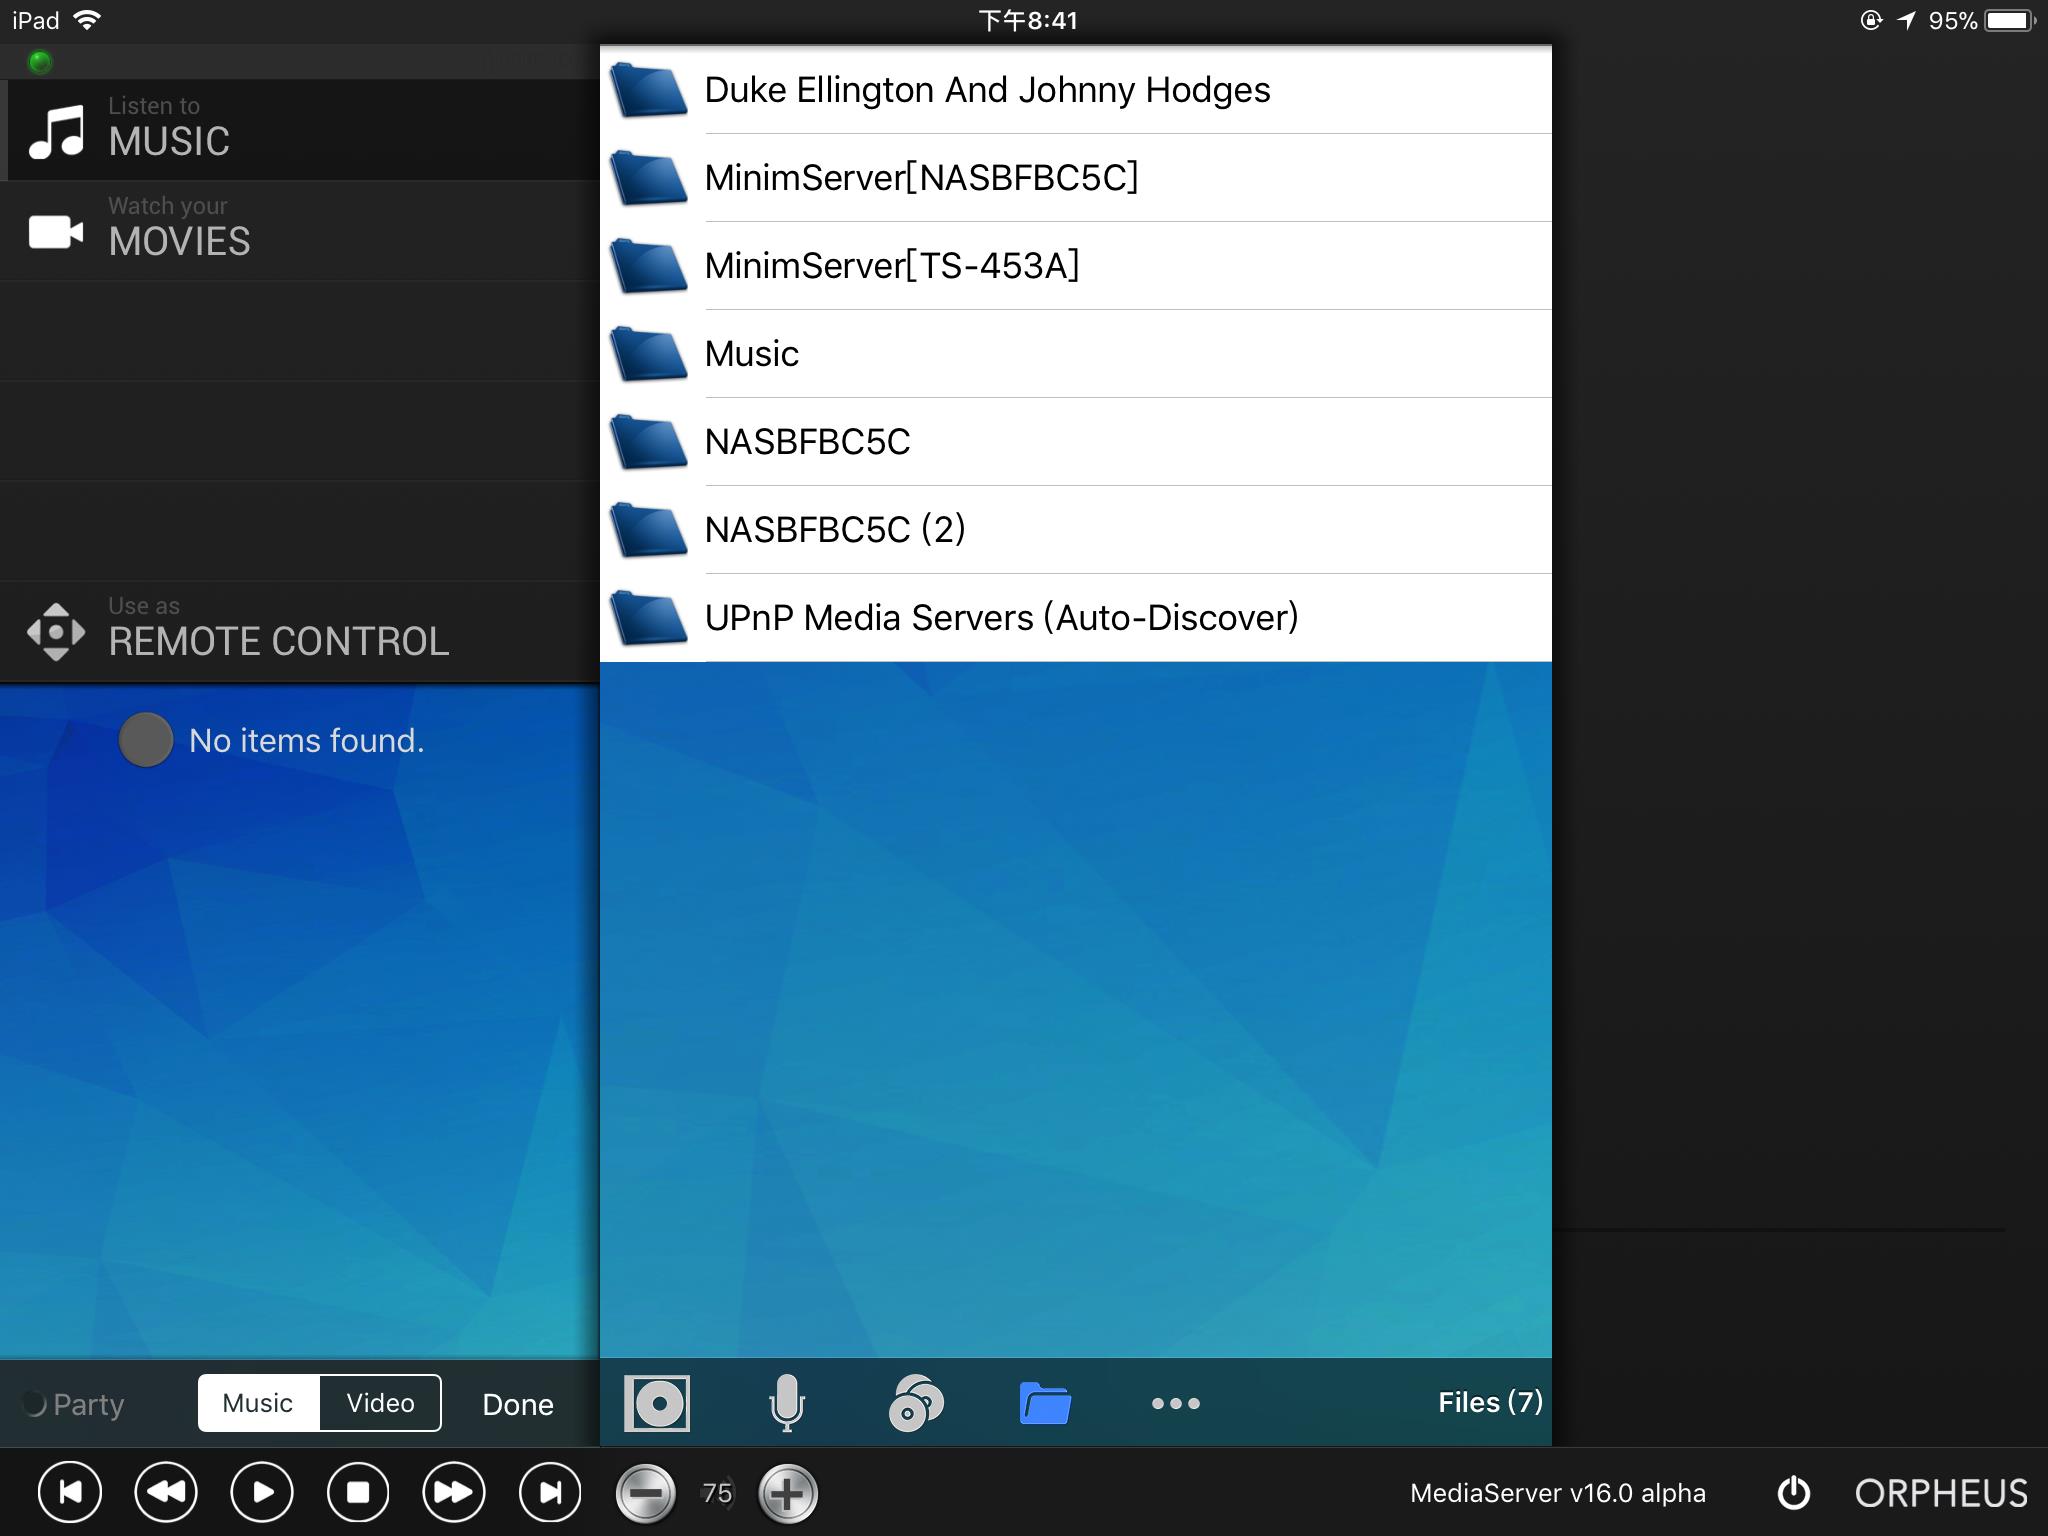The width and height of the screenshot is (2048, 1536).
Task: Fast forward playback
Action: click(454, 1493)
